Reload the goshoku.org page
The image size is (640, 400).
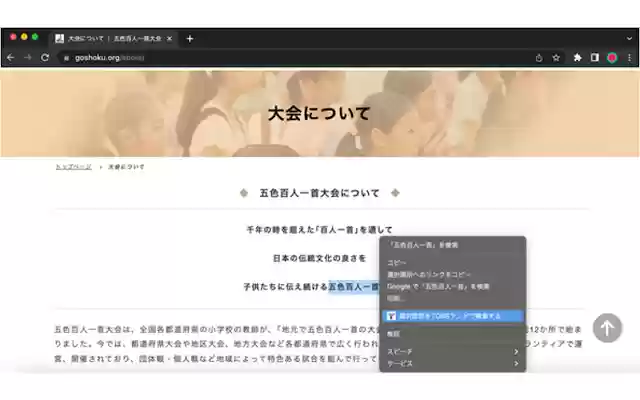pos(45,58)
